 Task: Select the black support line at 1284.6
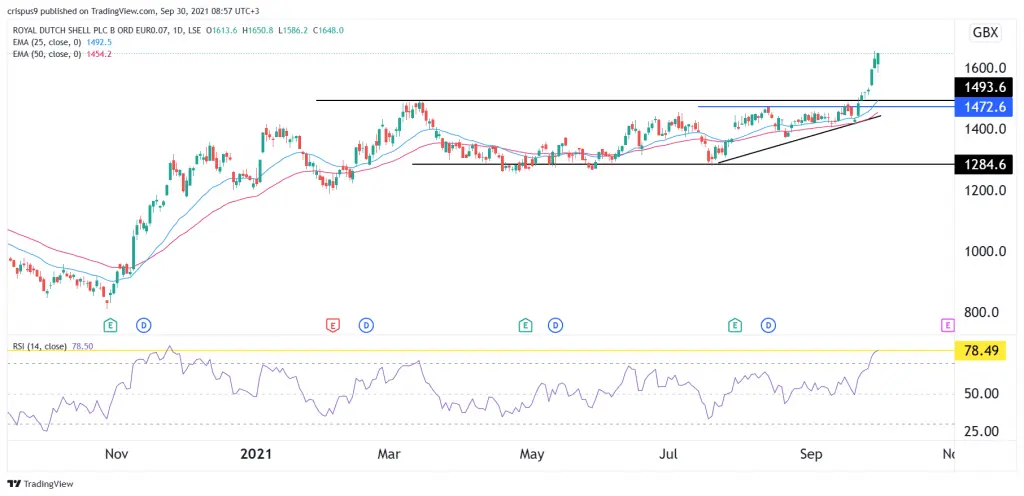click(682, 164)
